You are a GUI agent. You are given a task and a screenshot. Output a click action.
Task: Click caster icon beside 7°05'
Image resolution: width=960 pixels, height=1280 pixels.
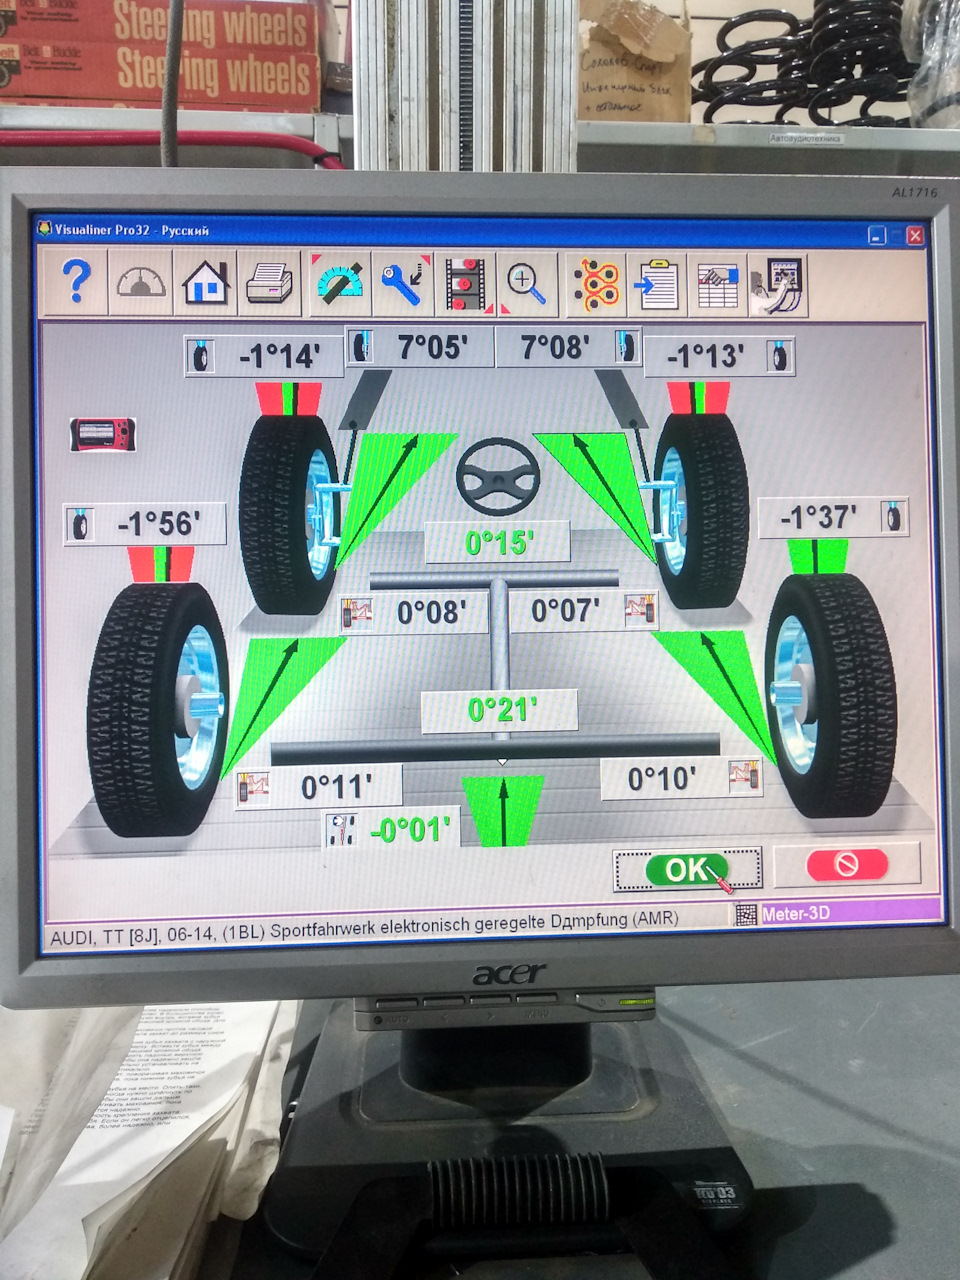coord(361,347)
